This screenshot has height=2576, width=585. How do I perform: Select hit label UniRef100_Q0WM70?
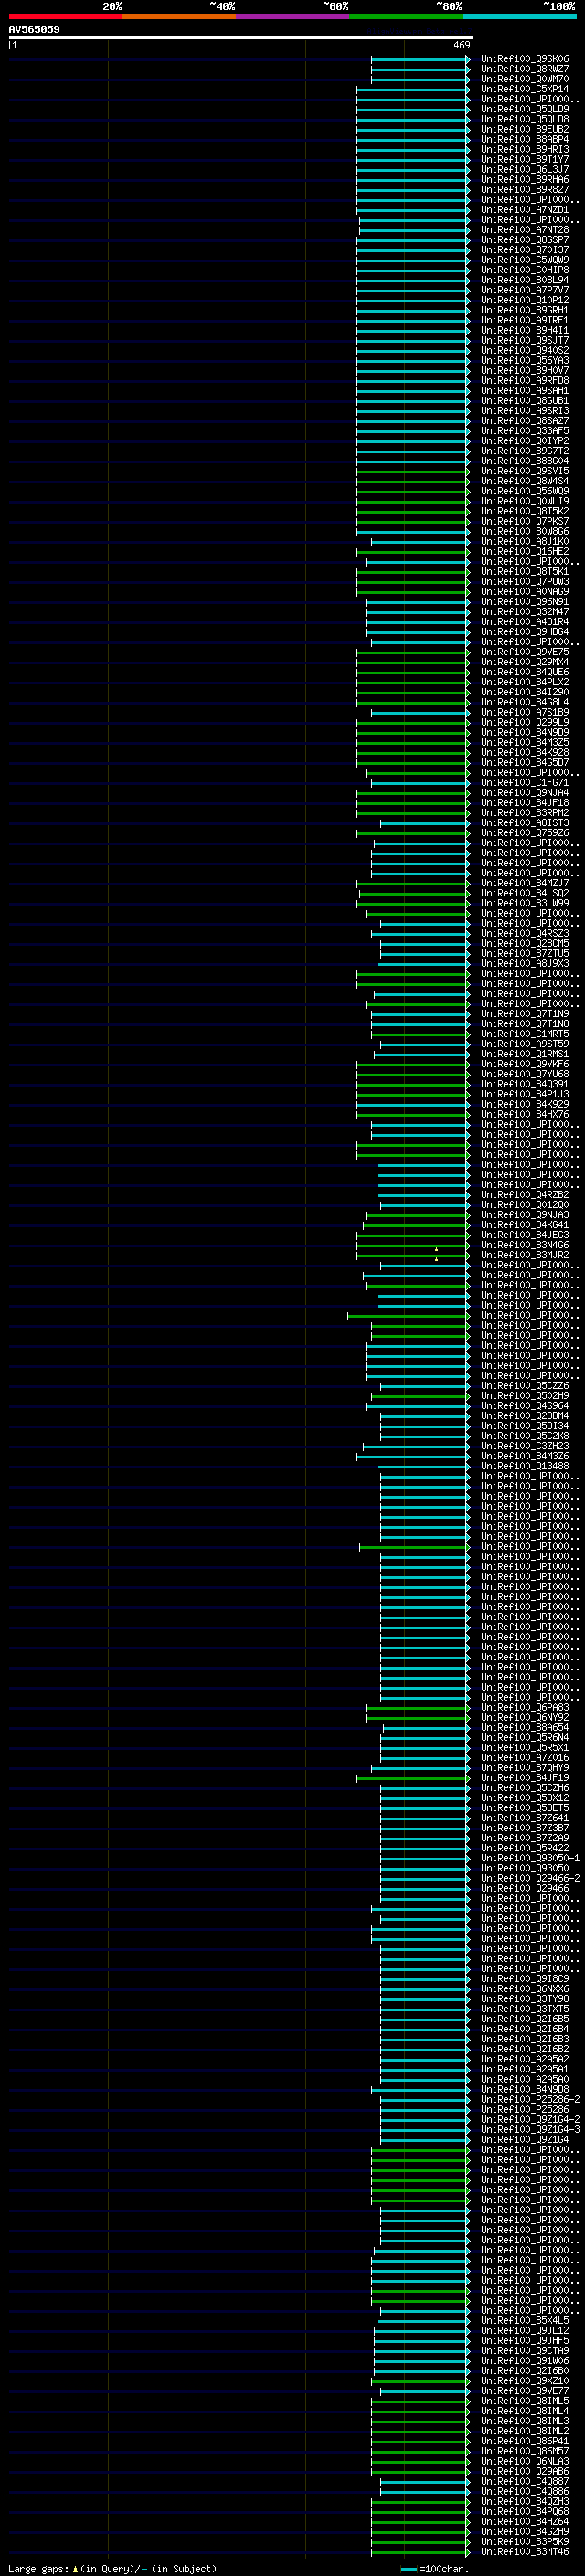[x=525, y=79]
